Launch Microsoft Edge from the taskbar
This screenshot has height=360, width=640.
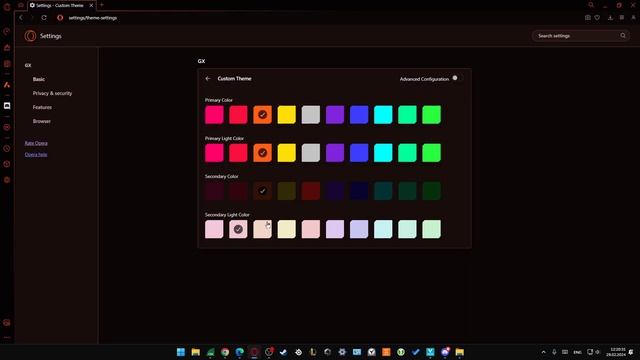tap(240, 352)
